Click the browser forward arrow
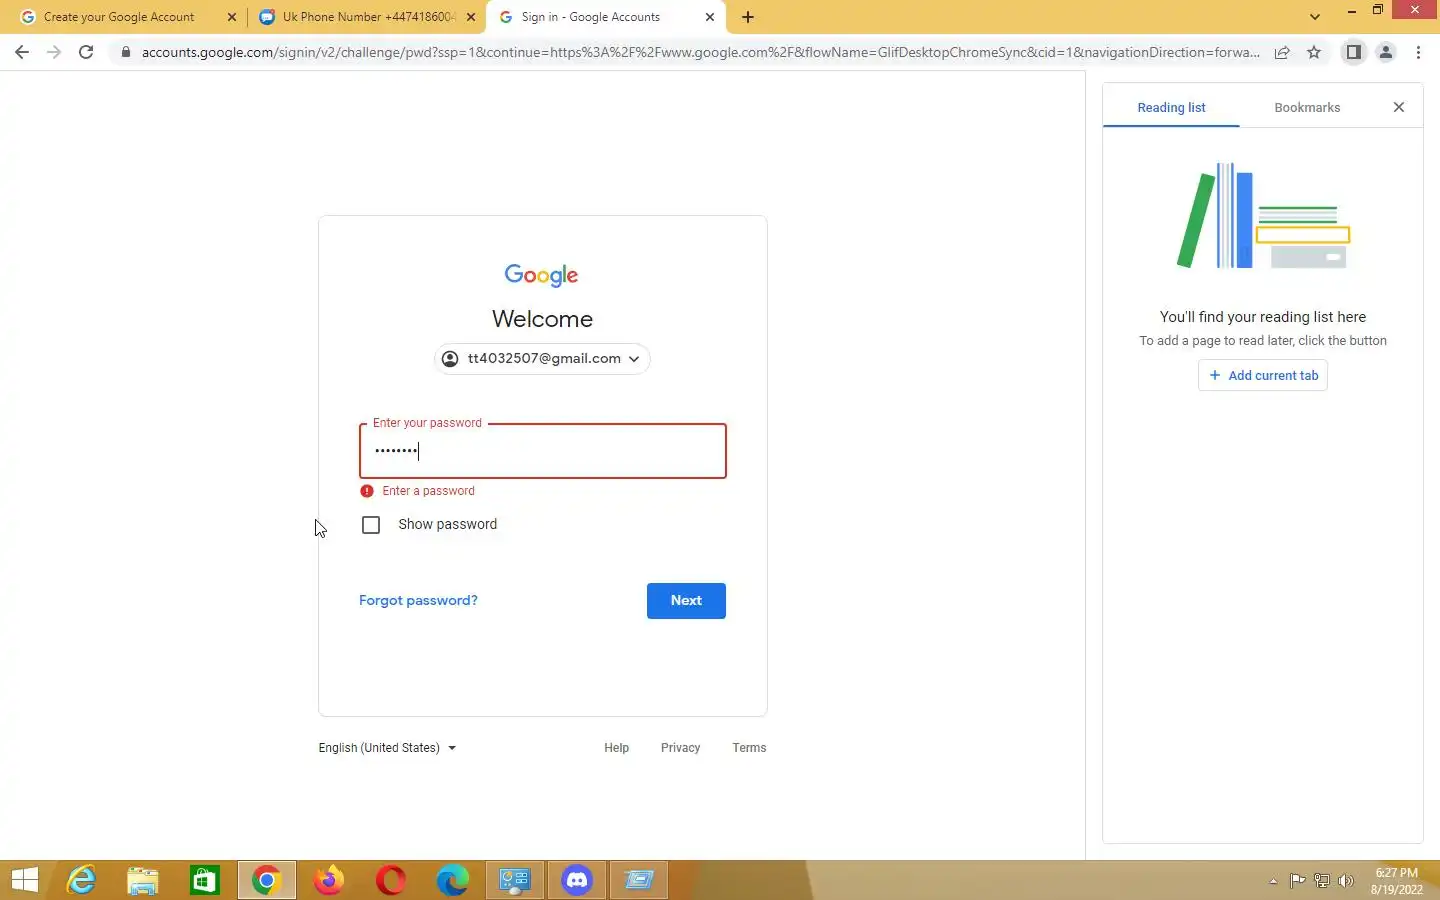1440x900 pixels. (54, 52)
